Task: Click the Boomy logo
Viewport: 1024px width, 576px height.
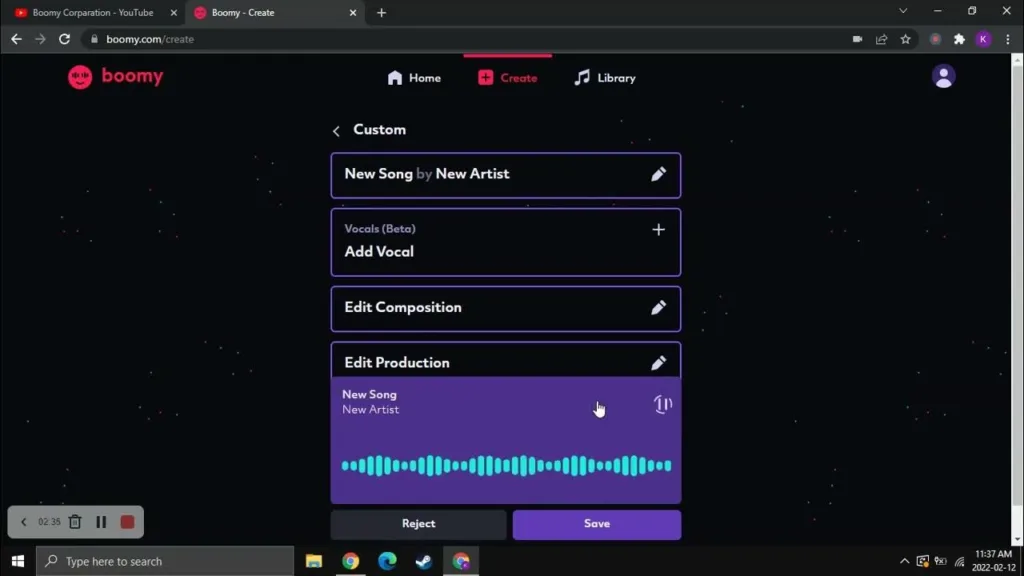Action: coord(115,77)
